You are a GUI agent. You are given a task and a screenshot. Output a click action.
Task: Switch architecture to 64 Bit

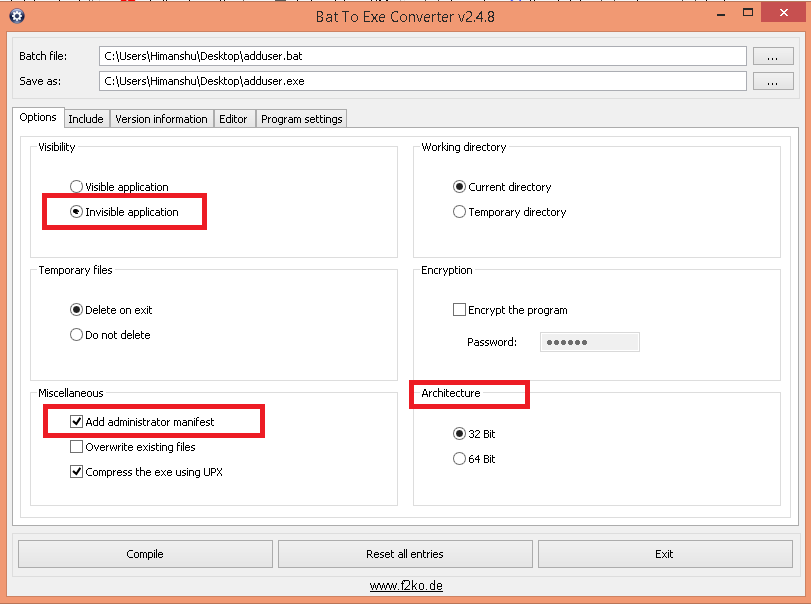click(x=459, y=458)
